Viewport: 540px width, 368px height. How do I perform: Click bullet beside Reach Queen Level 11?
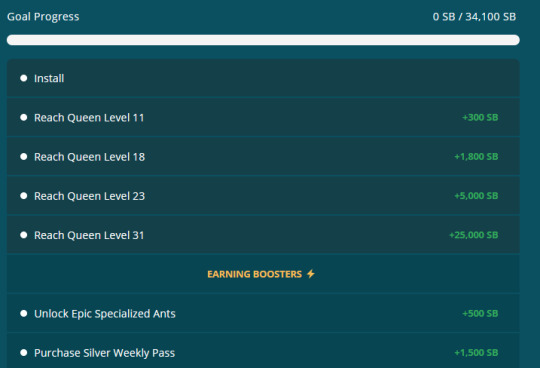tap(24, 117)
